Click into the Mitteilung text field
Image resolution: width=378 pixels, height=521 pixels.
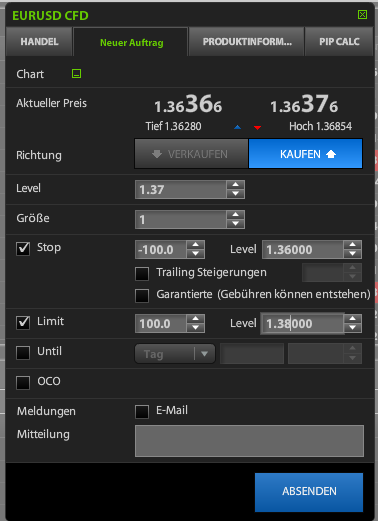click(249, 441)
